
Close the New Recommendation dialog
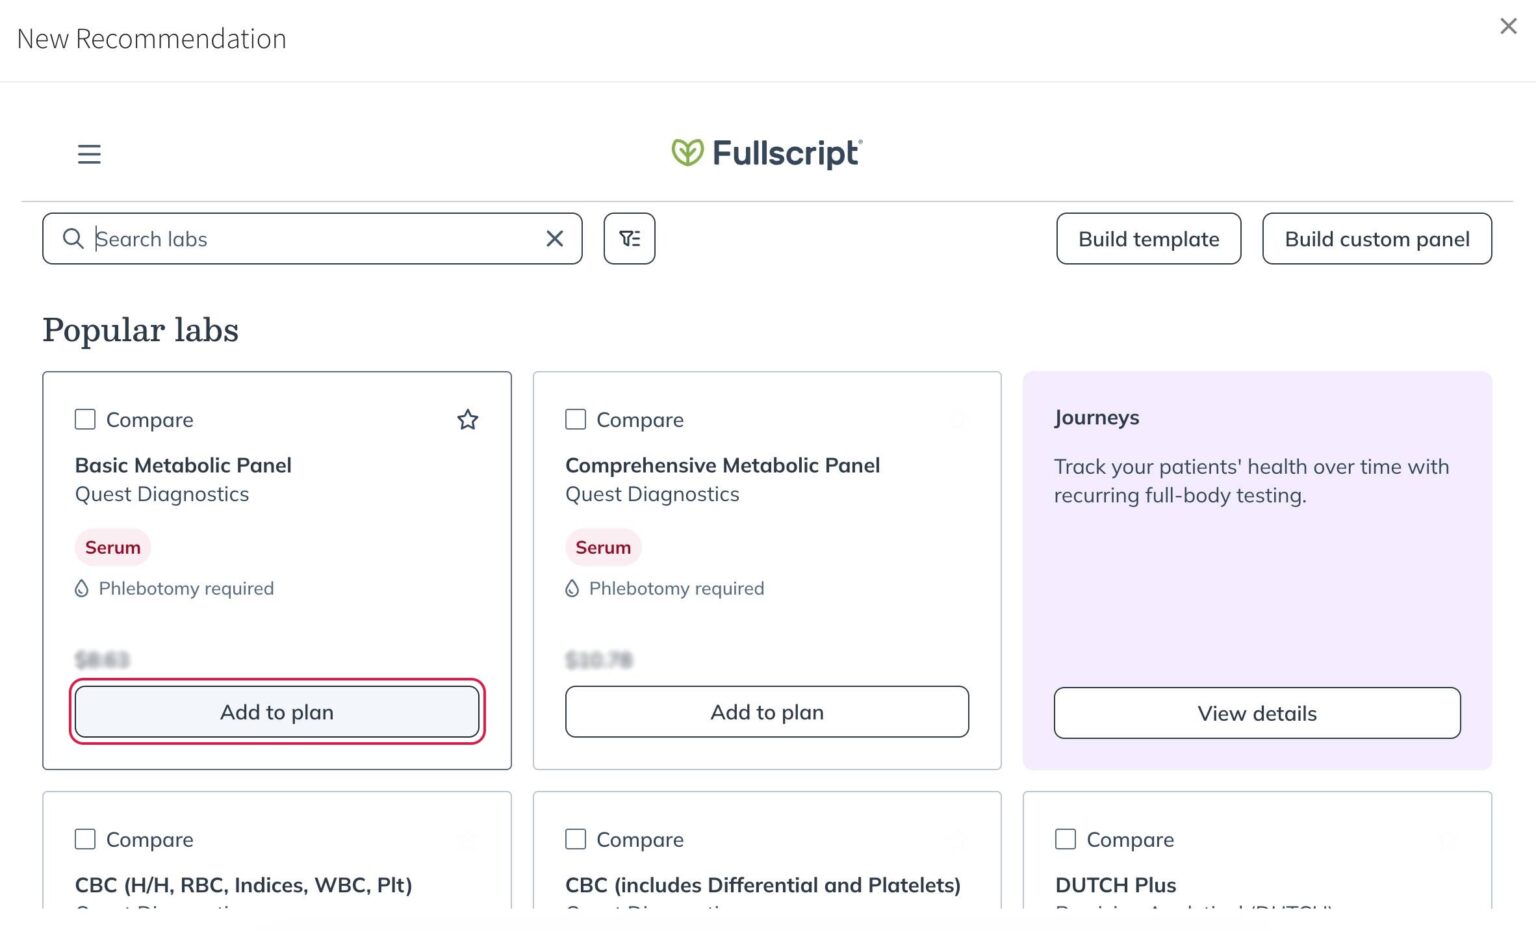(1509, 26)
